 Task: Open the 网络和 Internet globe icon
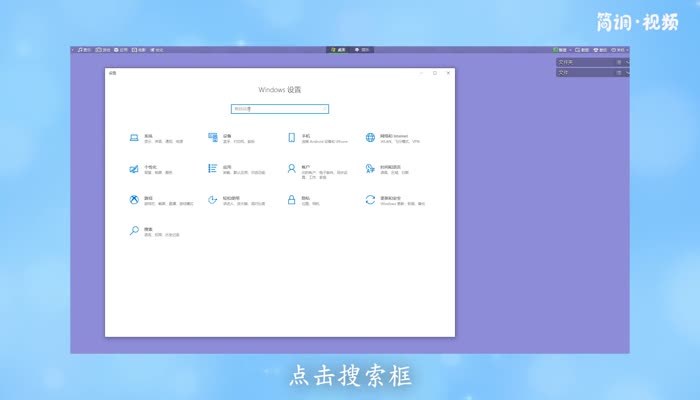pos(370,137)
